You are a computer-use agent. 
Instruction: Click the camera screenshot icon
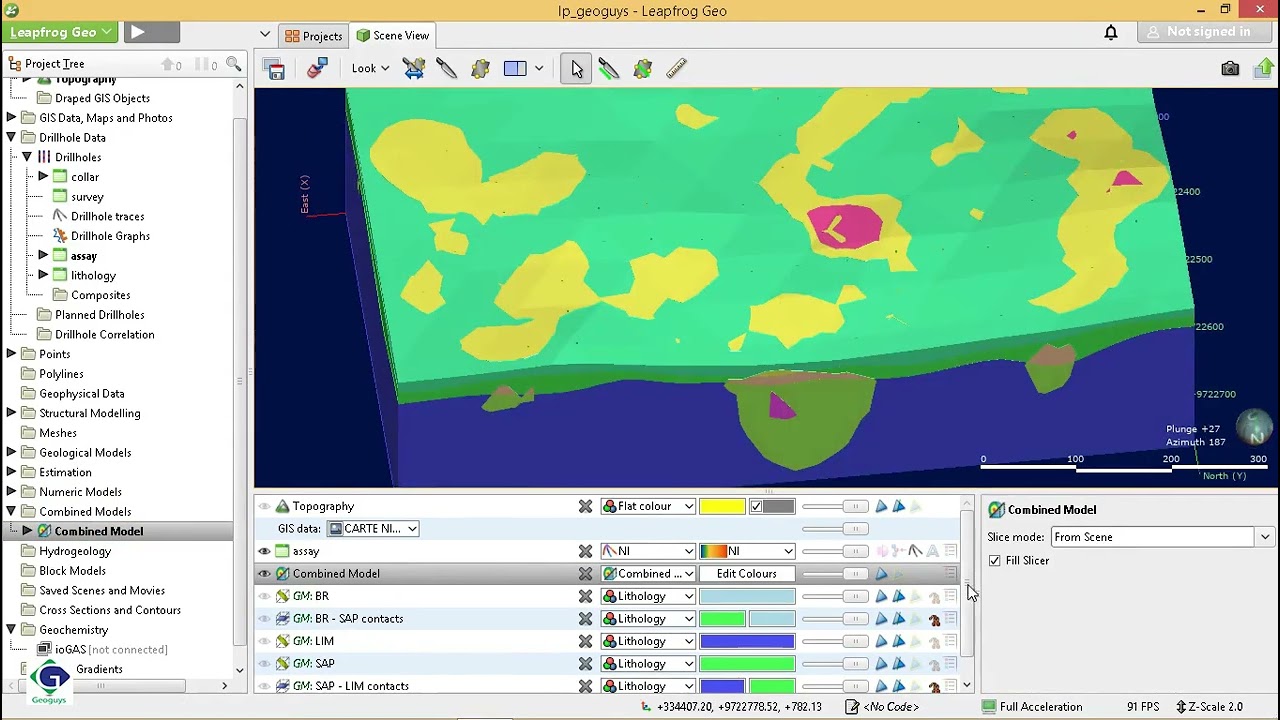(1230, 68)
